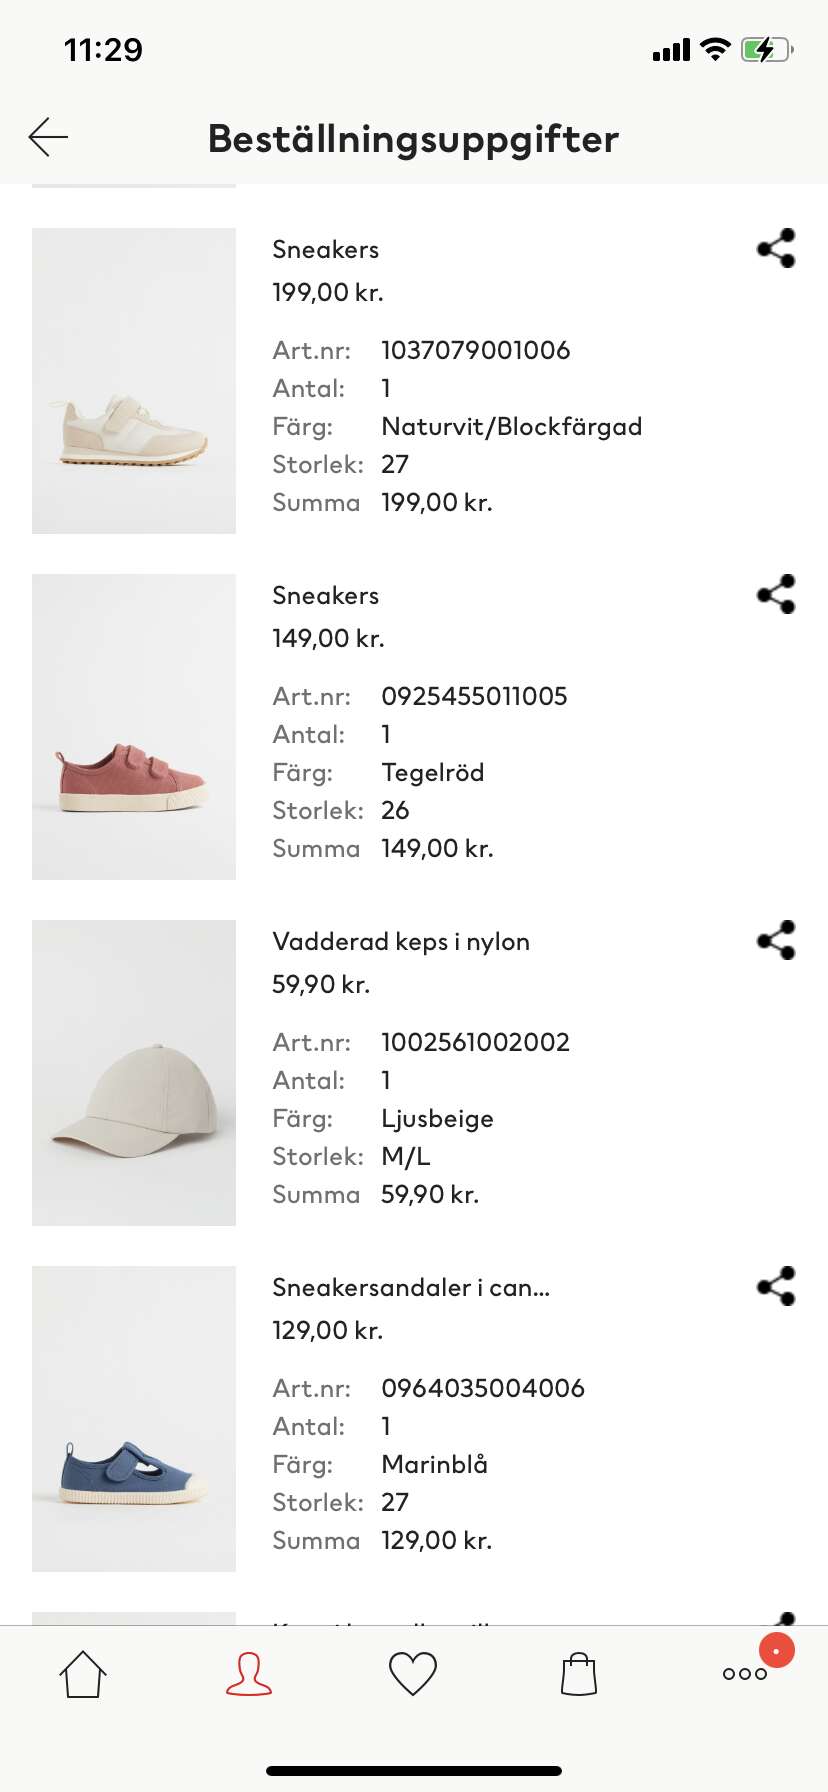Open the more options menu

point(745,1674)
